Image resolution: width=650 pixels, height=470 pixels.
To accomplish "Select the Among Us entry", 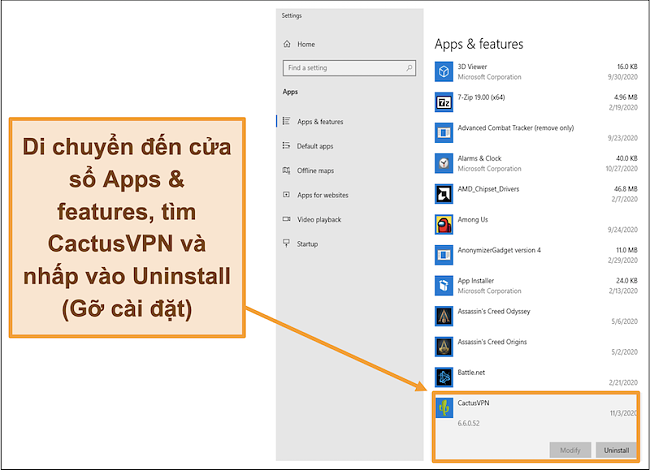I will [473, 220].
